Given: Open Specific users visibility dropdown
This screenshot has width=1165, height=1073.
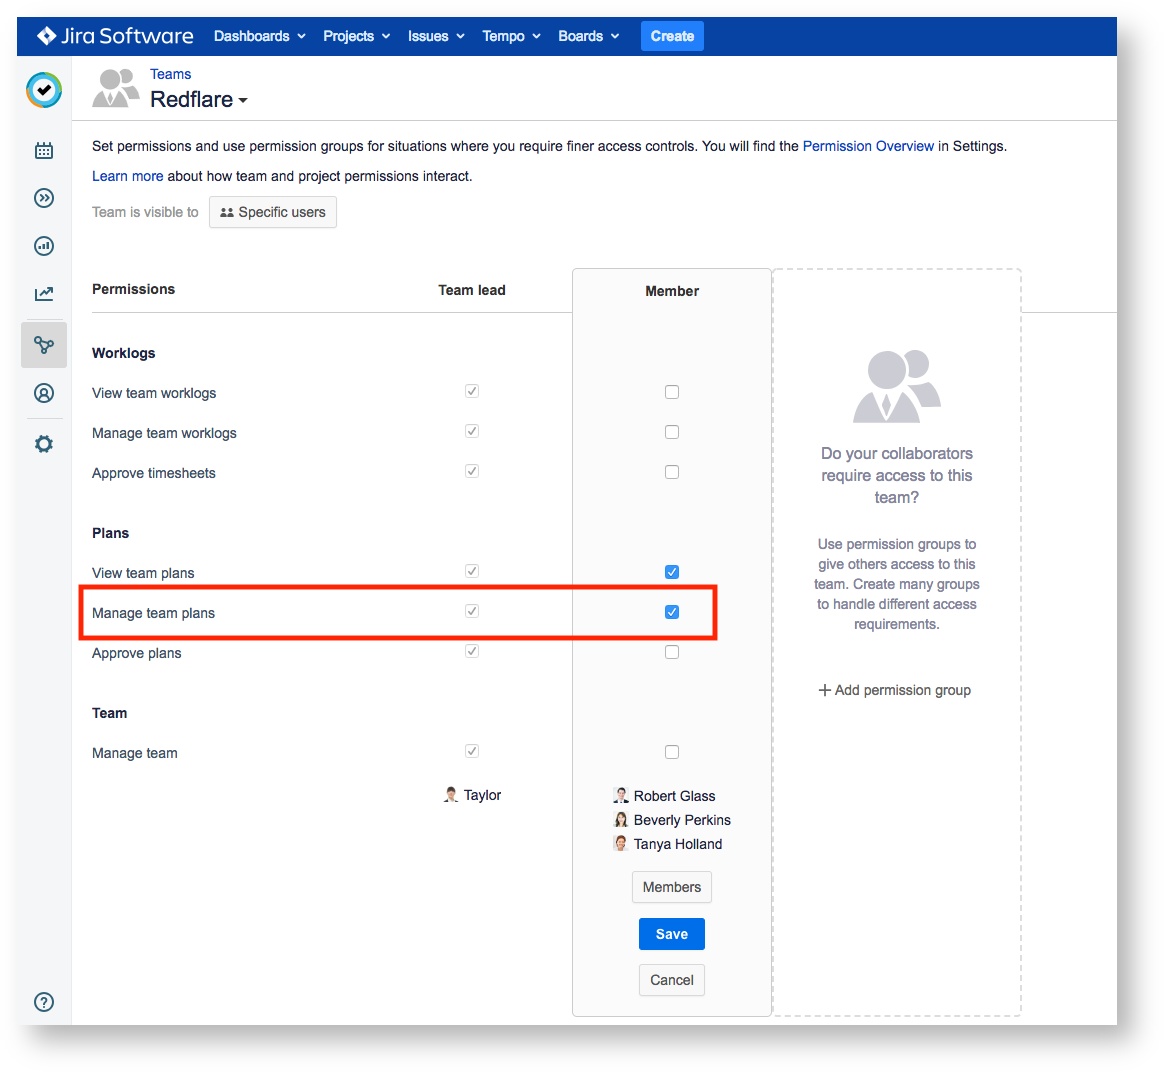Looking at the screenshot, I should [273, 212].
